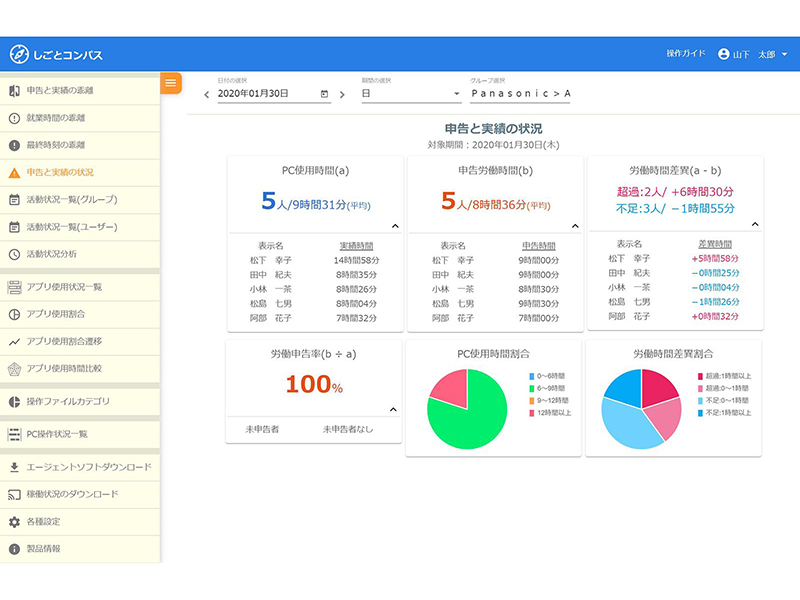Click trend line icon beside アプリ使用割合遷移

point(14,342)
